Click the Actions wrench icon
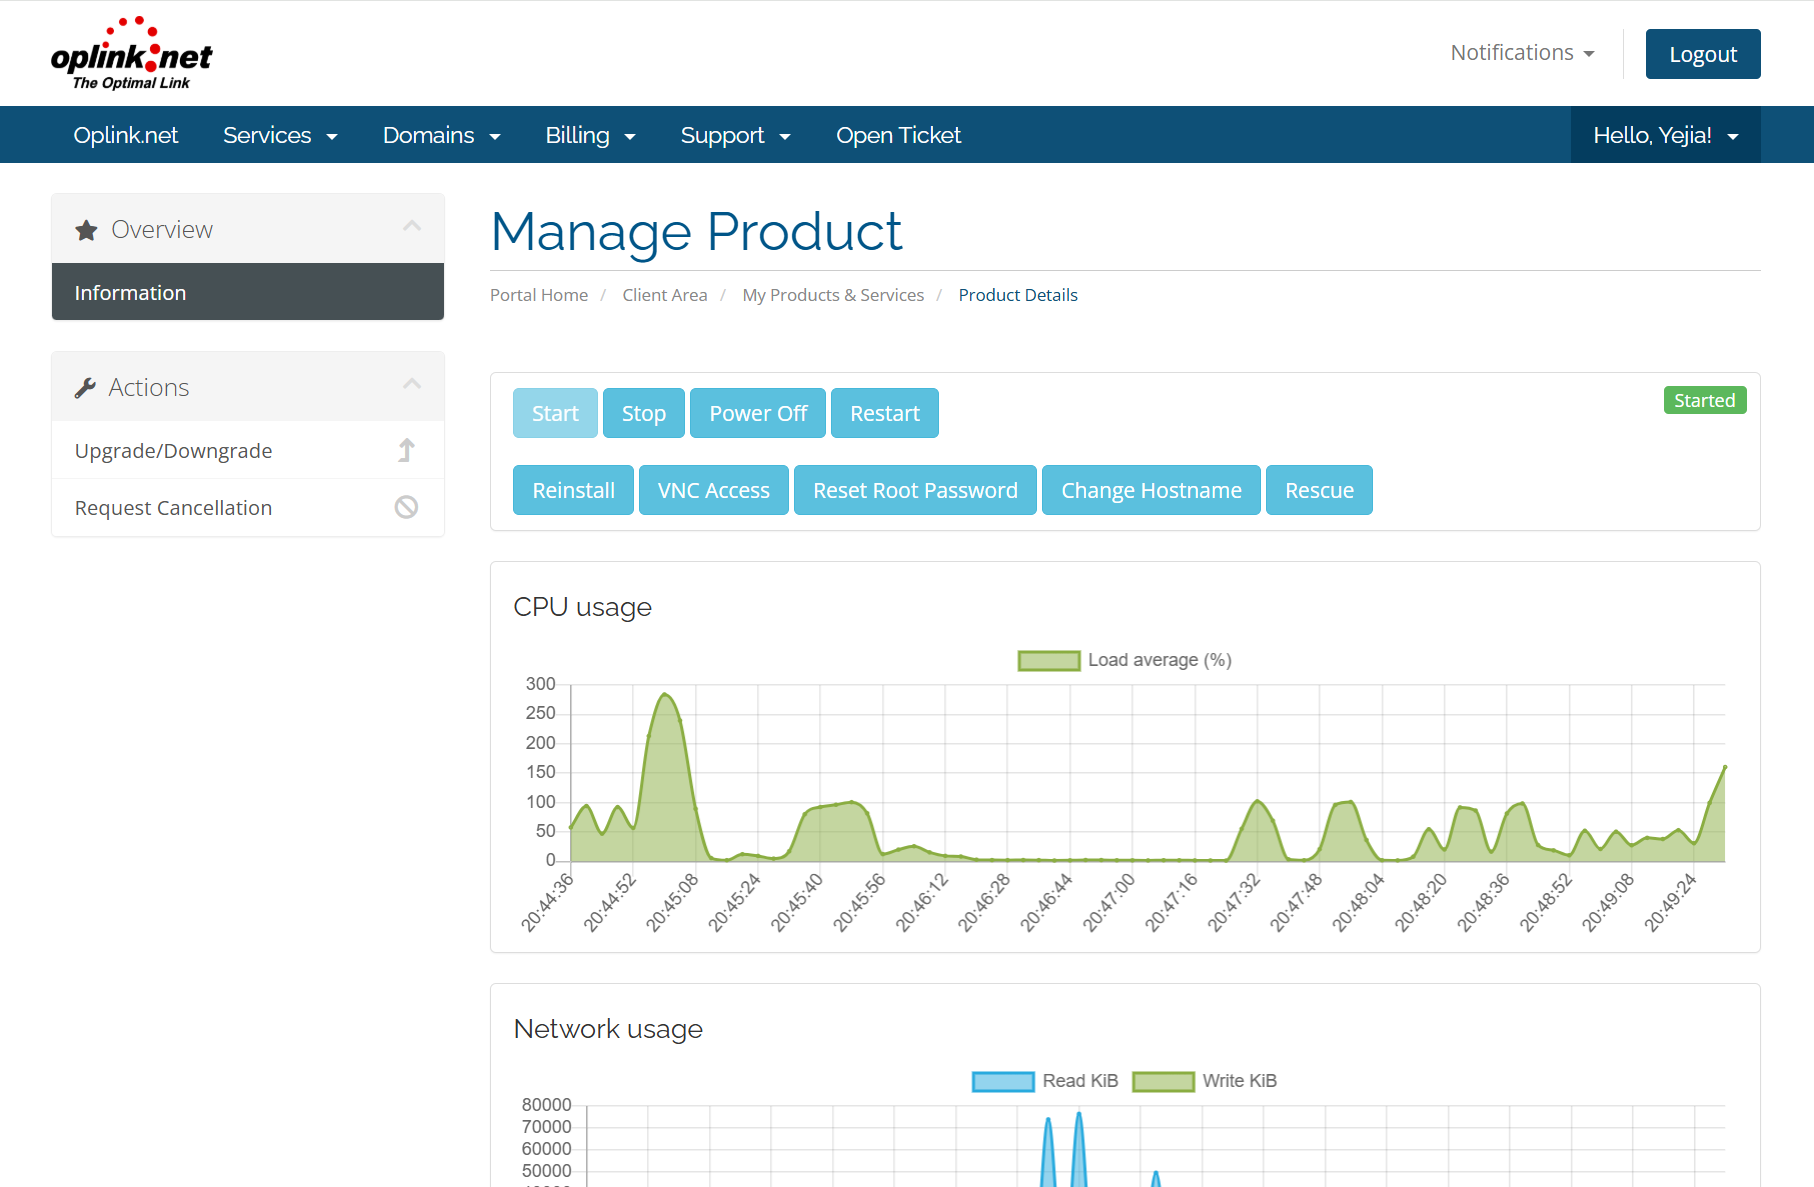1814x1187 pixels. [86, 388]
